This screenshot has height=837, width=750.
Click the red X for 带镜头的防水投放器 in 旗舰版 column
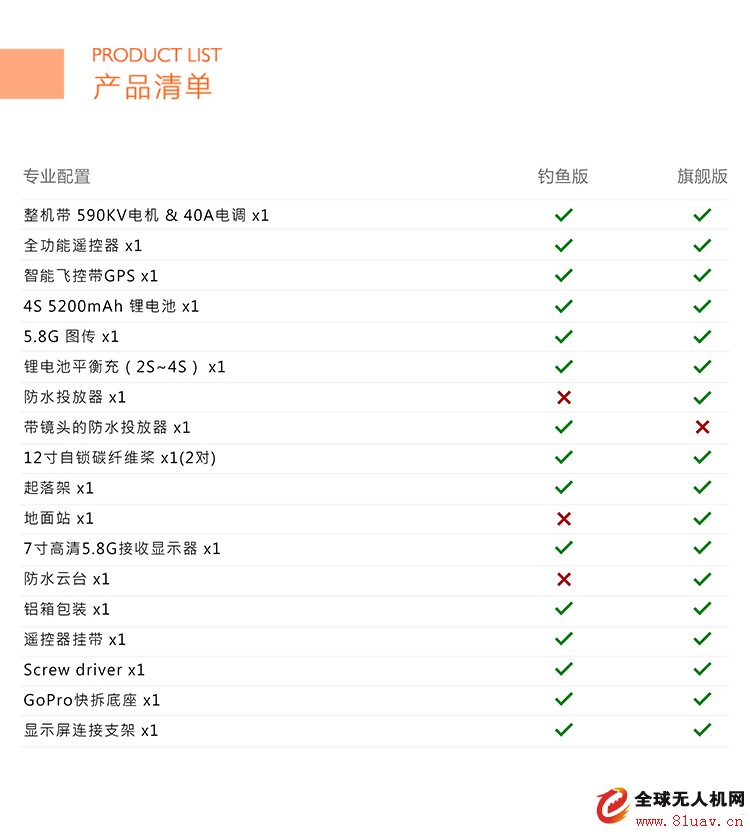(702, 427)
